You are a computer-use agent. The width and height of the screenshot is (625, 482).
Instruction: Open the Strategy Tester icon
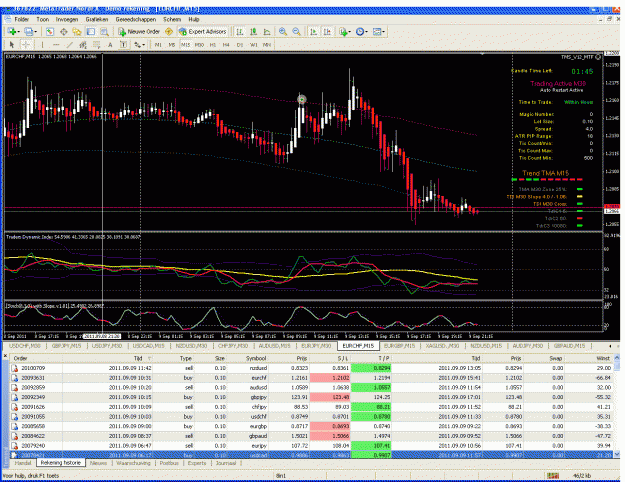coord(104,31)
